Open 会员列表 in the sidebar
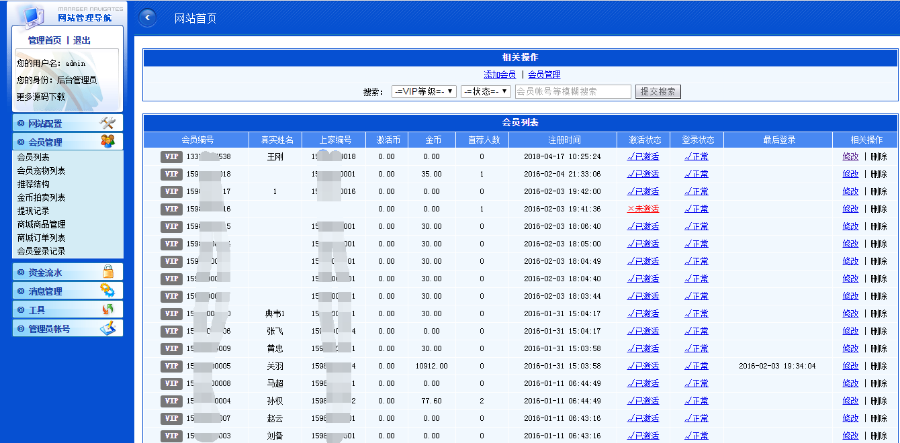The height and width of the screenshot is (443, 900). pyautogui.click(x=33, y=157)
